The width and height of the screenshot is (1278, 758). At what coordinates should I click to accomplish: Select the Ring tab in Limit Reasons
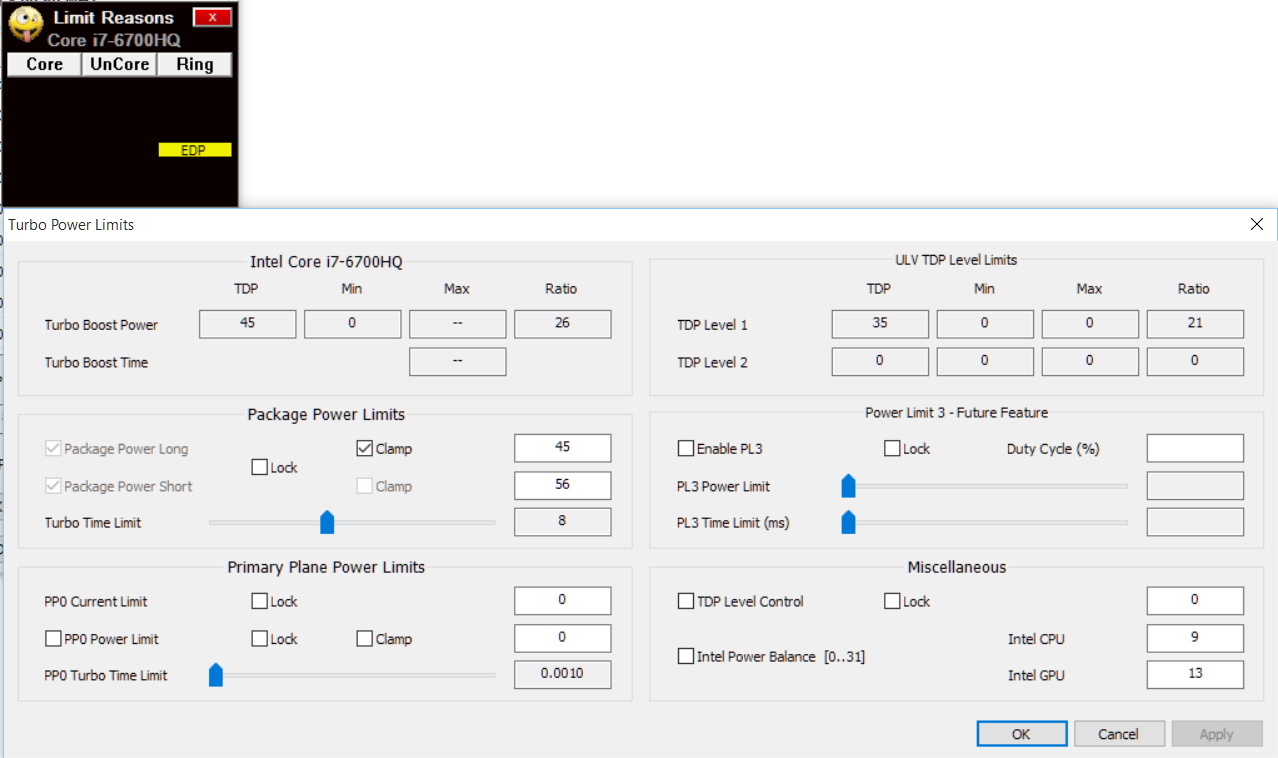pyautogui.click(x=195, y=64)
